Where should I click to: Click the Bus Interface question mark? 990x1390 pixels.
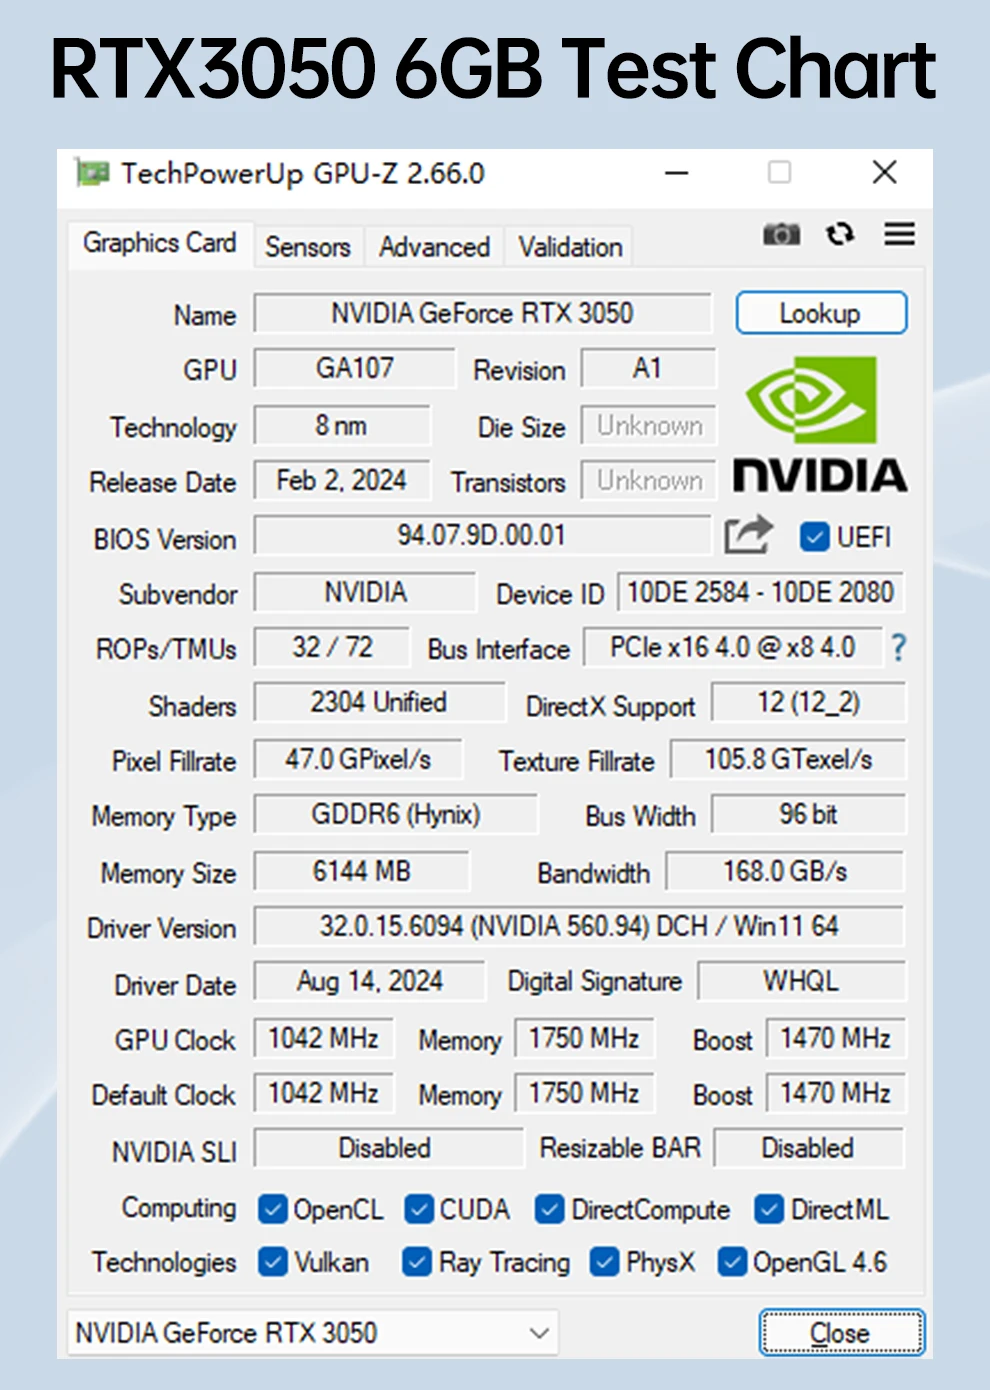tap(899, 648)
